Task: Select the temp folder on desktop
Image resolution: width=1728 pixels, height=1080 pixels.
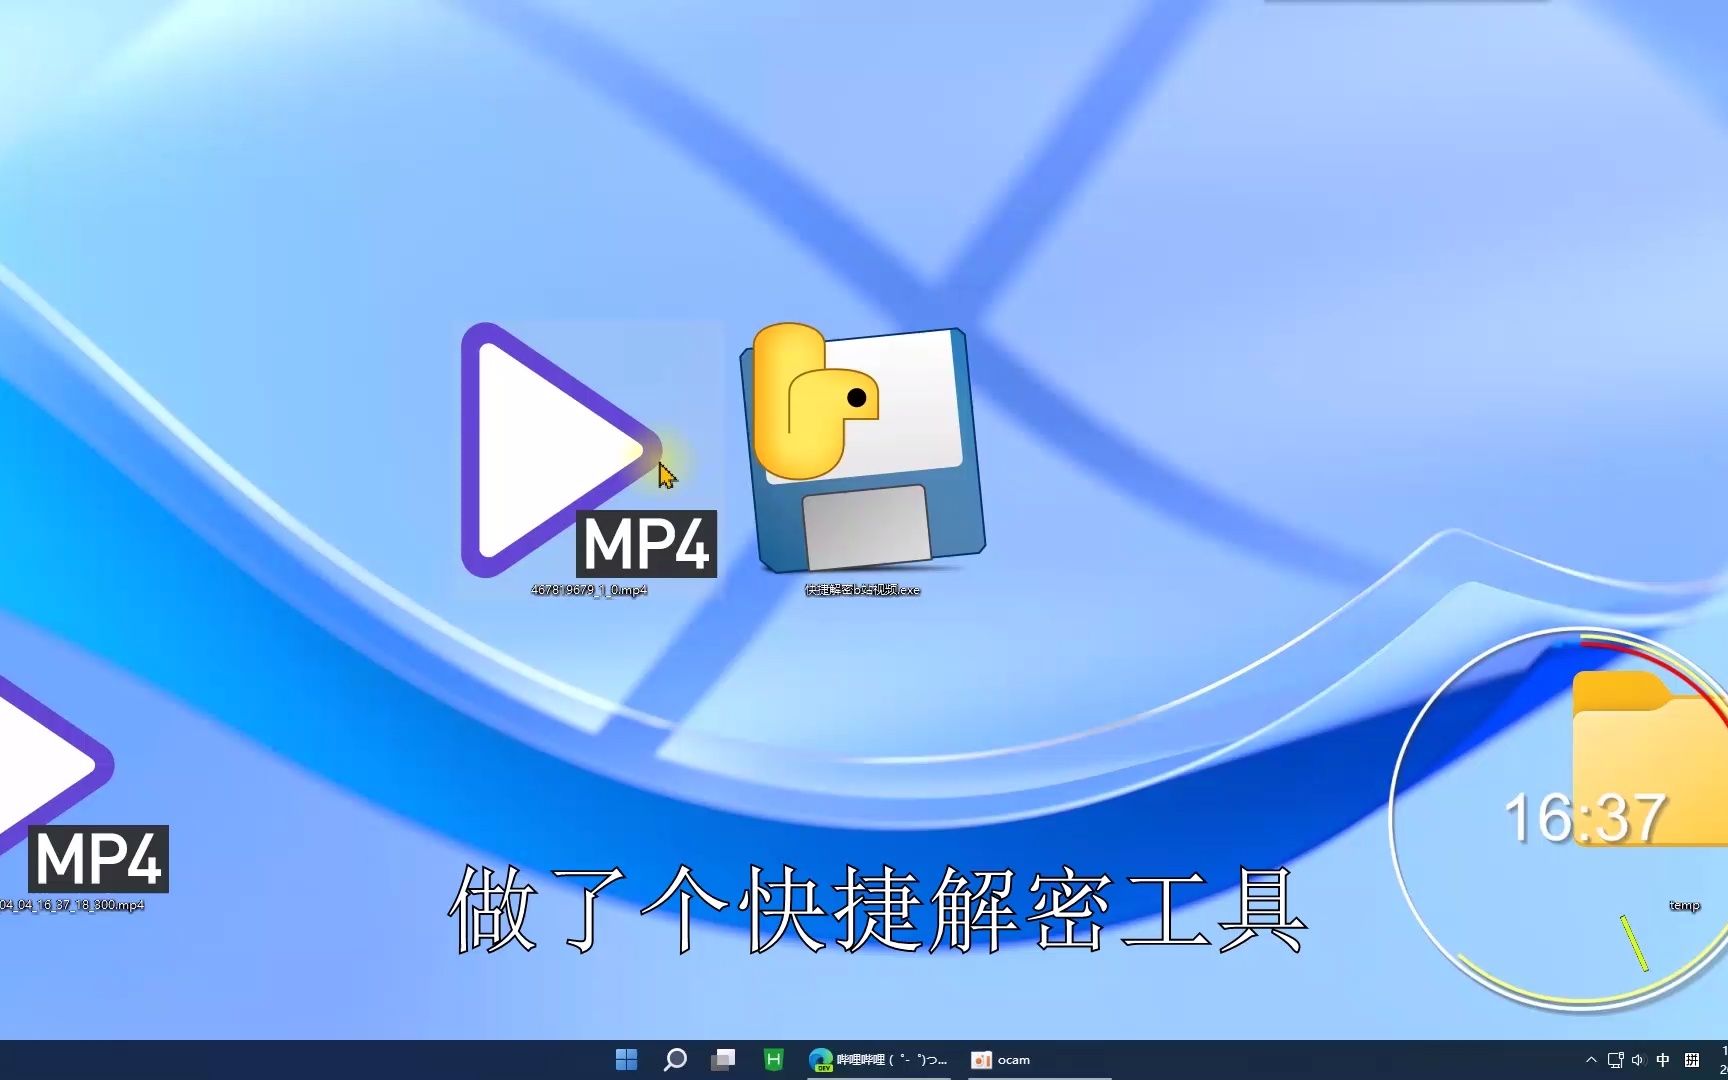Action: 1650,760
